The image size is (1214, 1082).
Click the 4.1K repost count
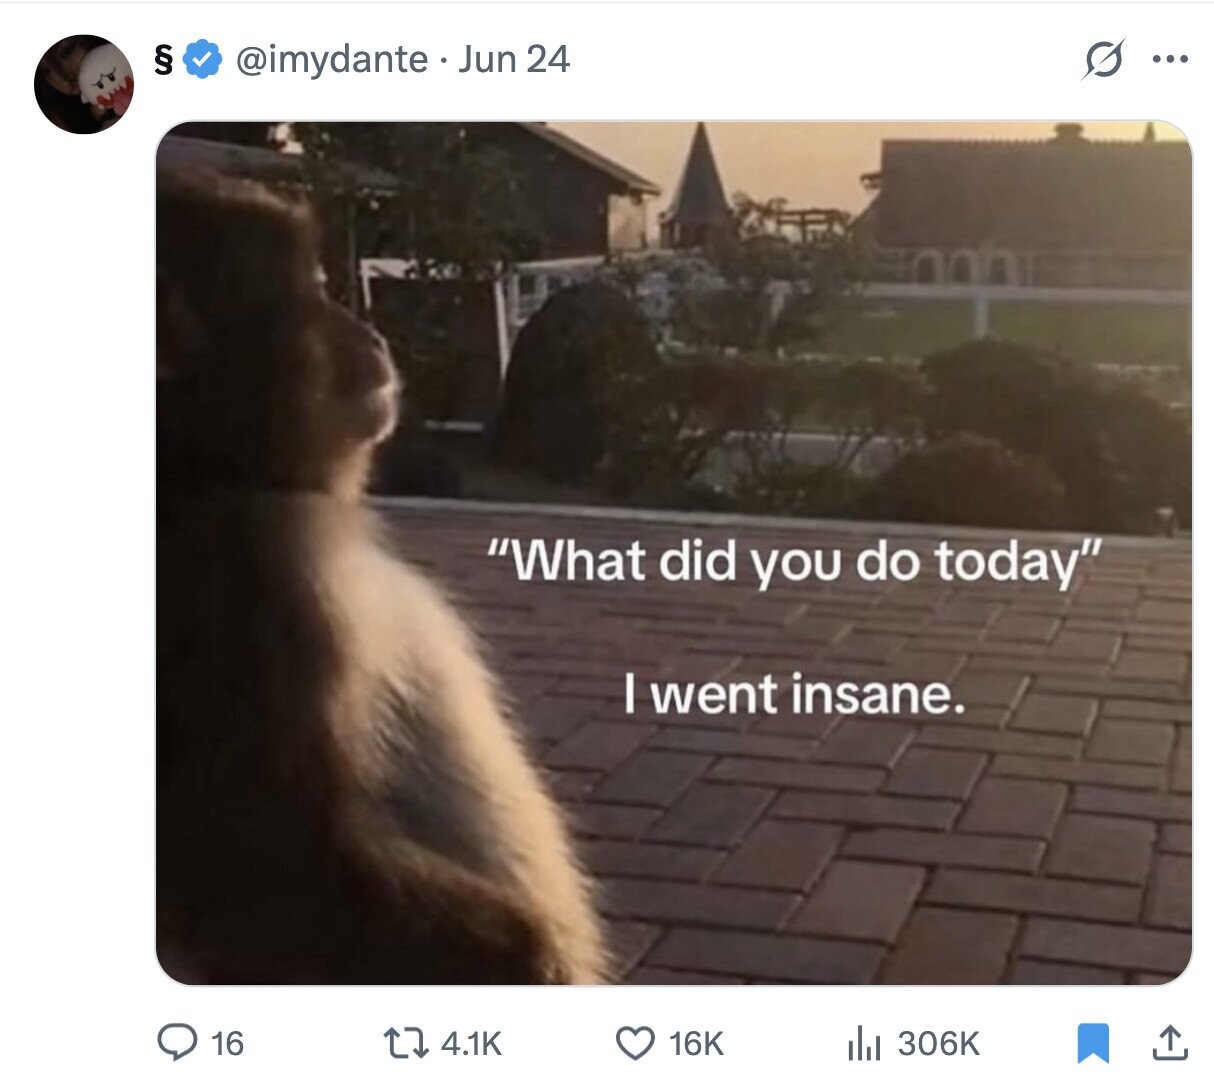[471, 1044]
